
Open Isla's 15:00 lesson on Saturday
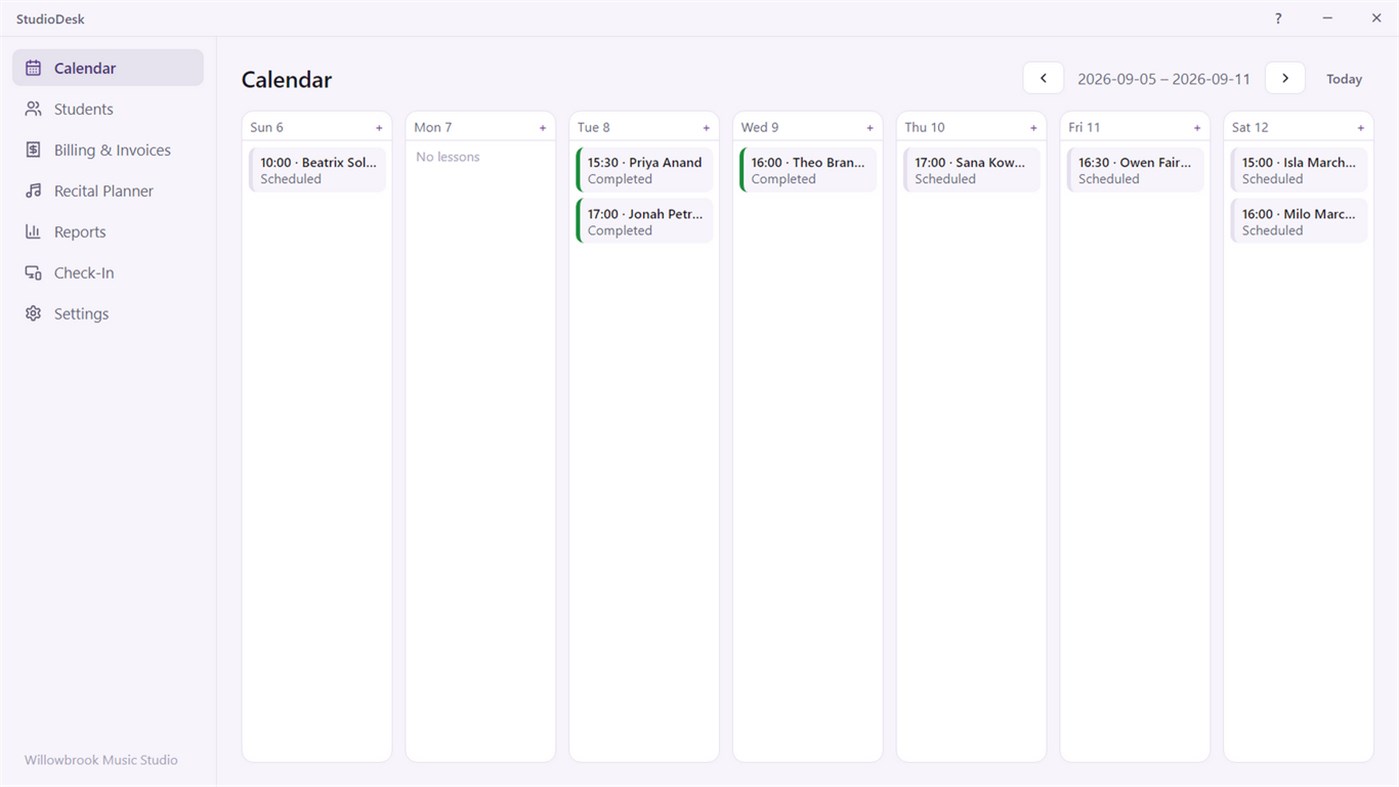point(1299,170)
